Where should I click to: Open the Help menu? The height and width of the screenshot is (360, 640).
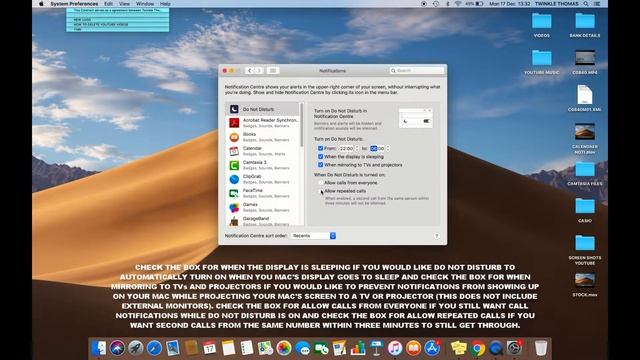click(165, 4)
